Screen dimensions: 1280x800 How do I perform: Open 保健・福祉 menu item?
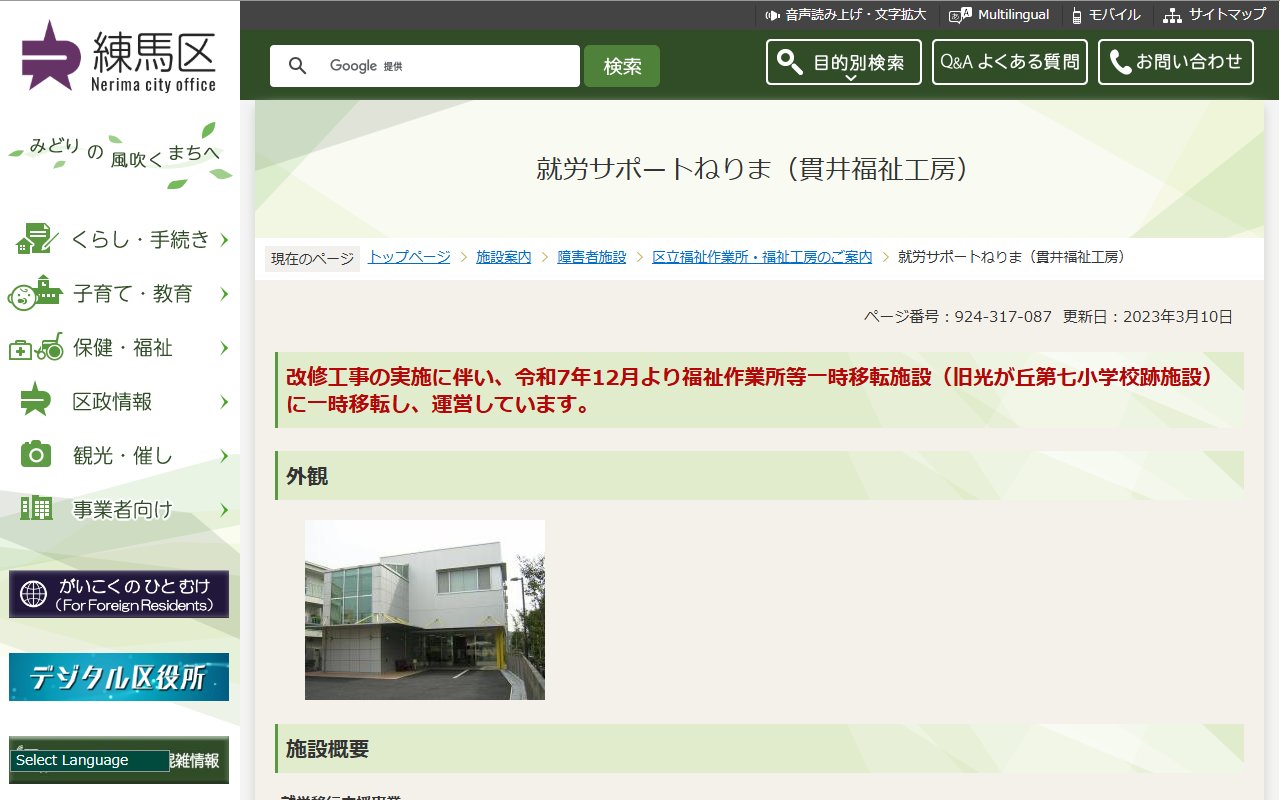tap(120, 348)
